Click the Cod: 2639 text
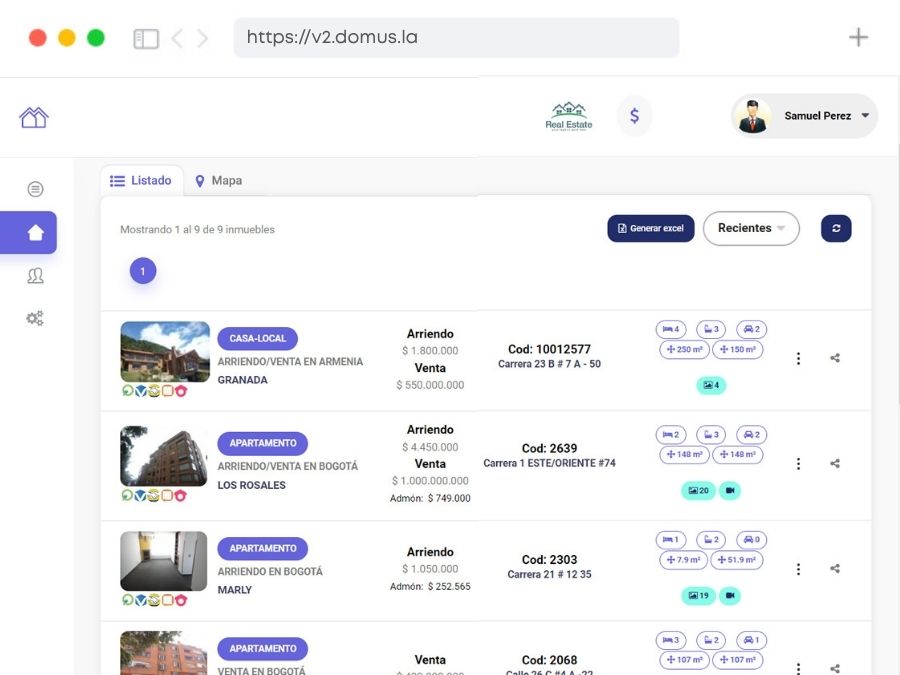 549,448
